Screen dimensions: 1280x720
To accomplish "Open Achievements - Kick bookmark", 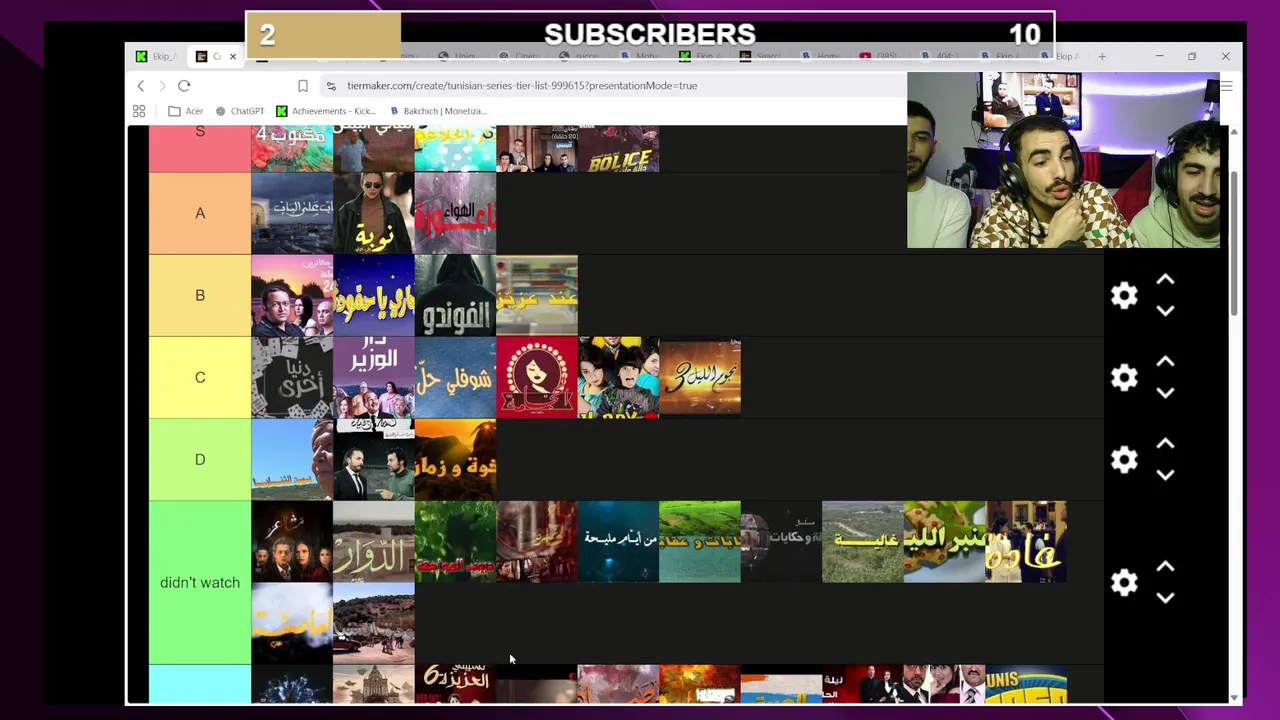I will 326,111.
